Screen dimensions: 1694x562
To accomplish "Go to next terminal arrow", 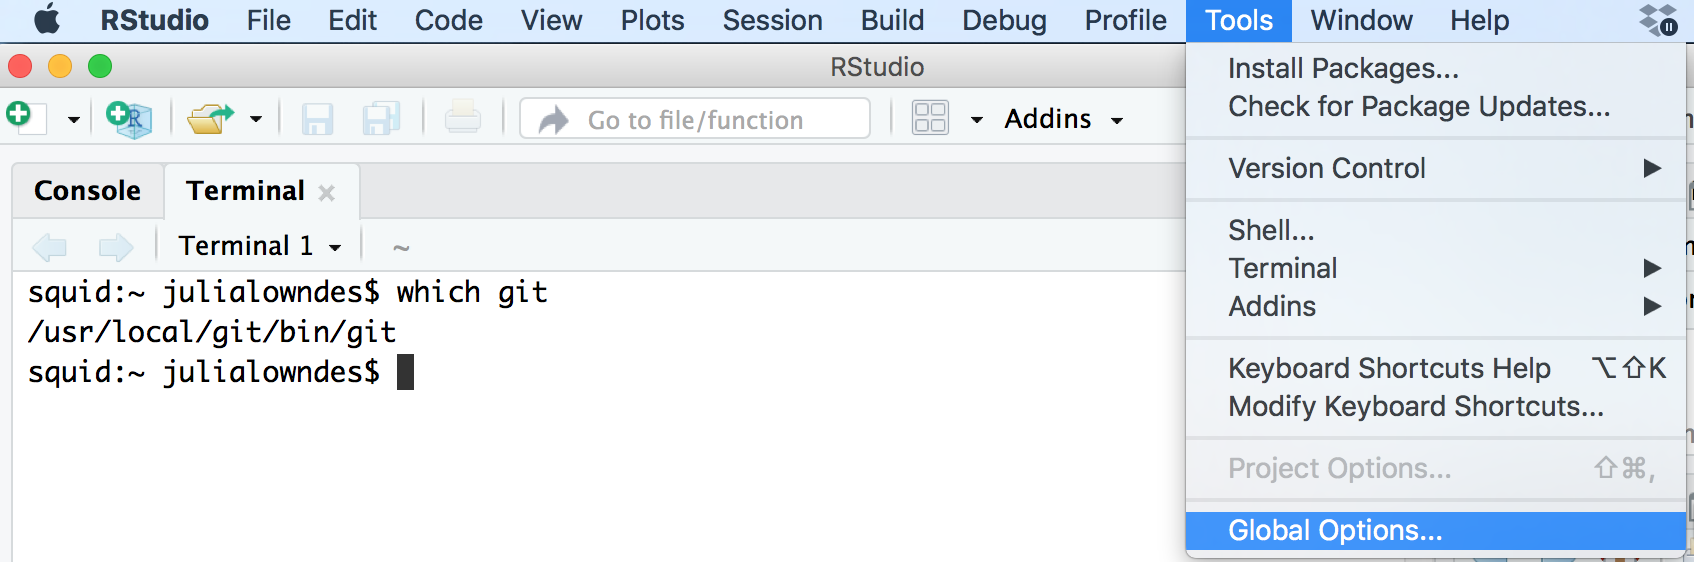I will 116,246.
